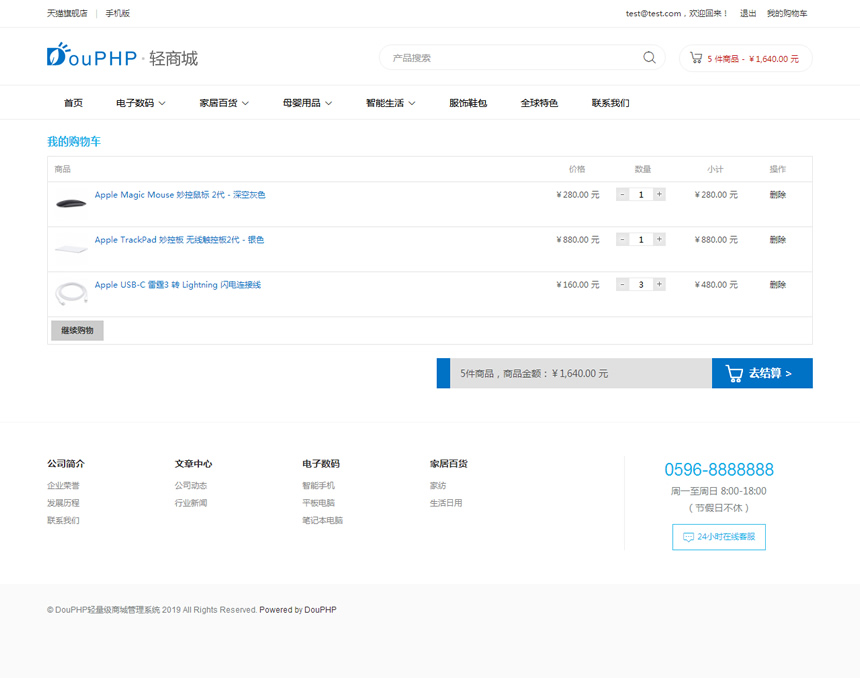
Task: Open 企业荣誉 footer link
Action: click(63, 485)
